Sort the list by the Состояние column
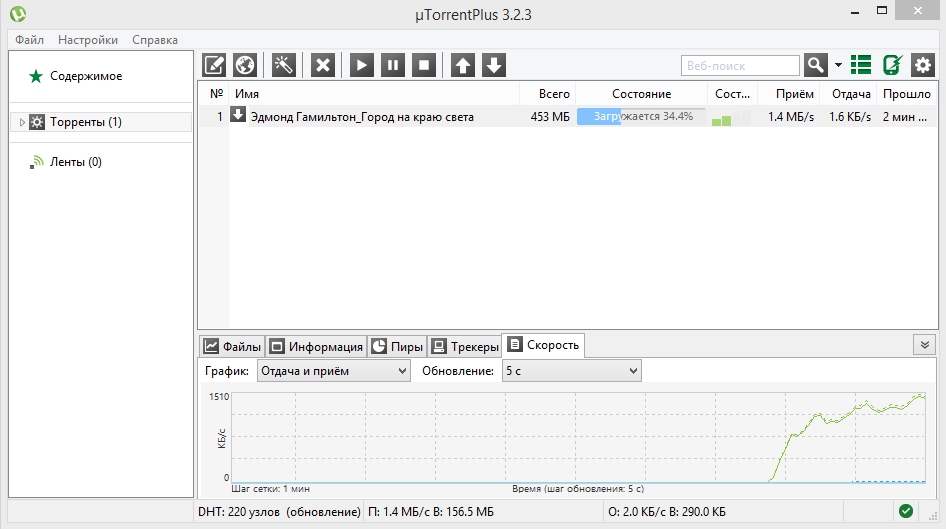The image size is (946, 529). pyautogui.click(x=641, y=93)
